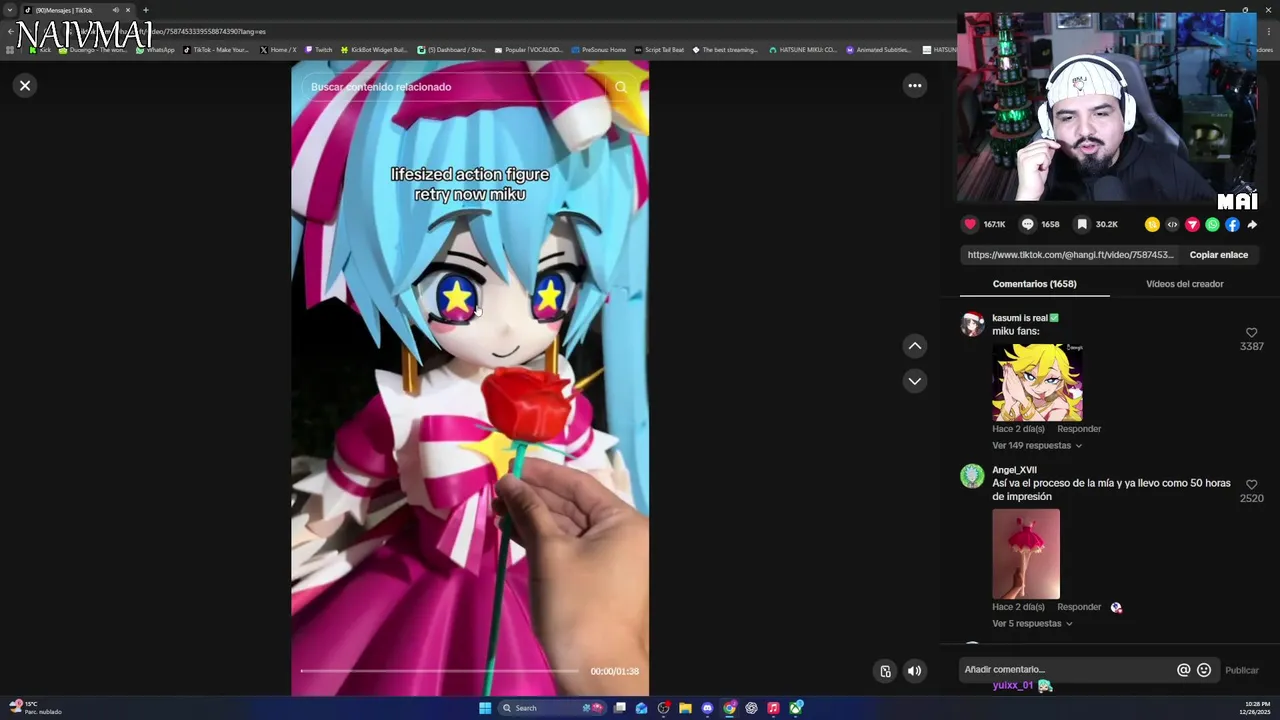Reply to Angel_XVII's comment
The width and height of the screenshot is (1280, 720).
(1079, 607)
